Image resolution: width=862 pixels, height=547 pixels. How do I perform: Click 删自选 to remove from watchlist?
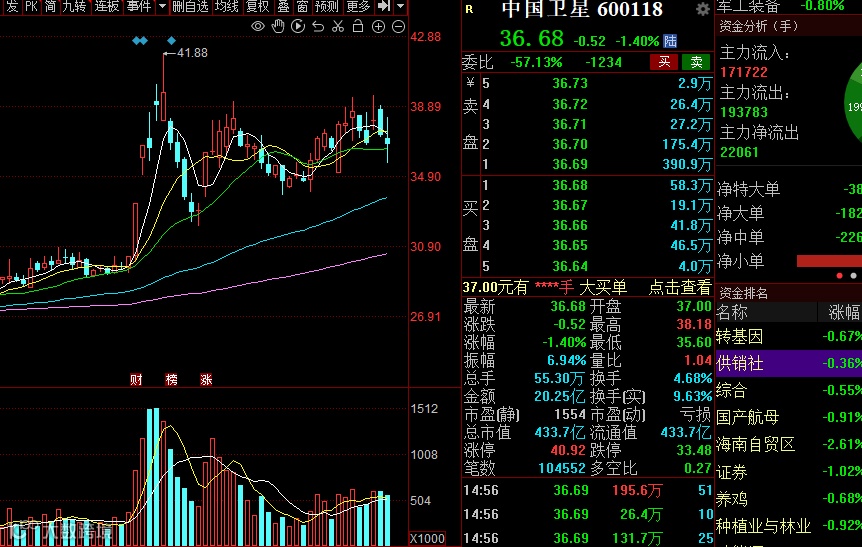click(190, 7)
